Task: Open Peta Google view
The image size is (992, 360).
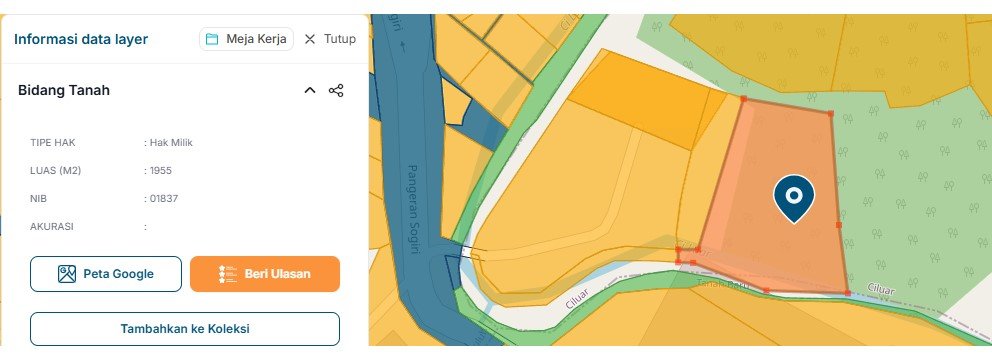Action: click(106, 274)
